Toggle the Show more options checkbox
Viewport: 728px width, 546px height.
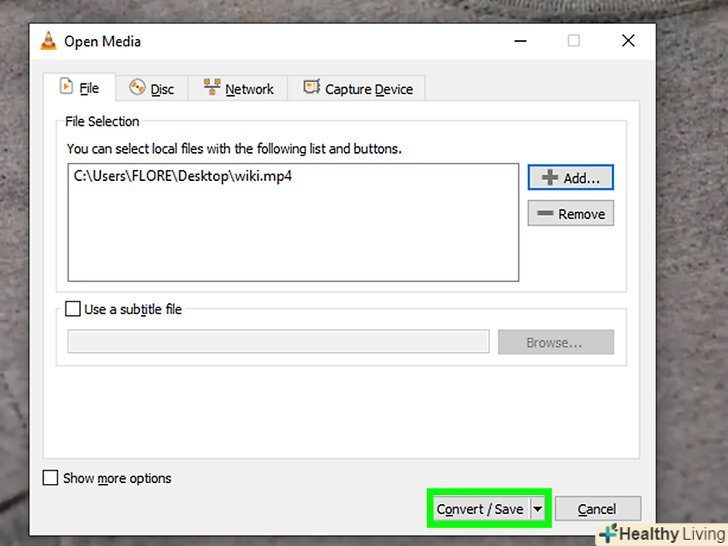[50, 478]
